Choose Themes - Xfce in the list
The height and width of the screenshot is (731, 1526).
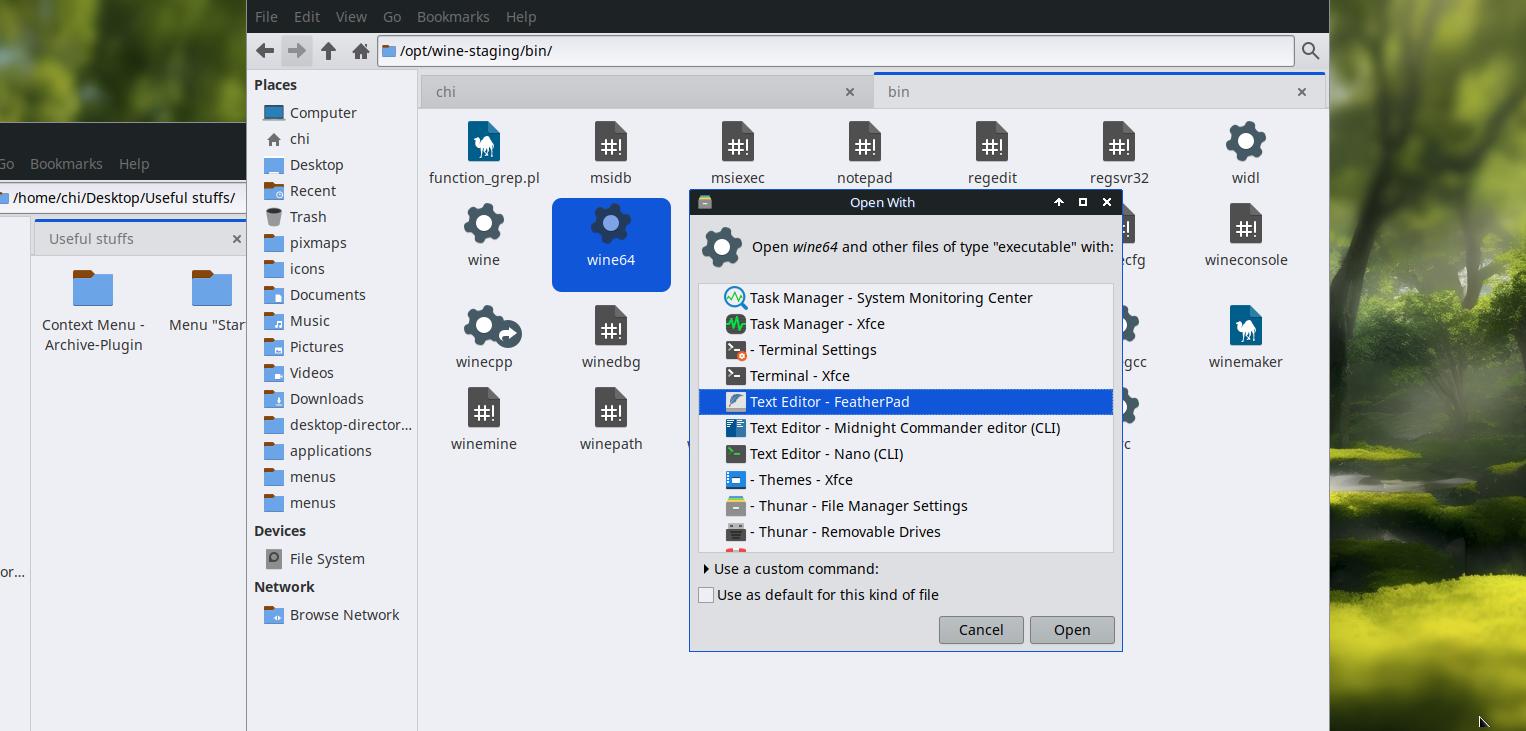(906, 480)
